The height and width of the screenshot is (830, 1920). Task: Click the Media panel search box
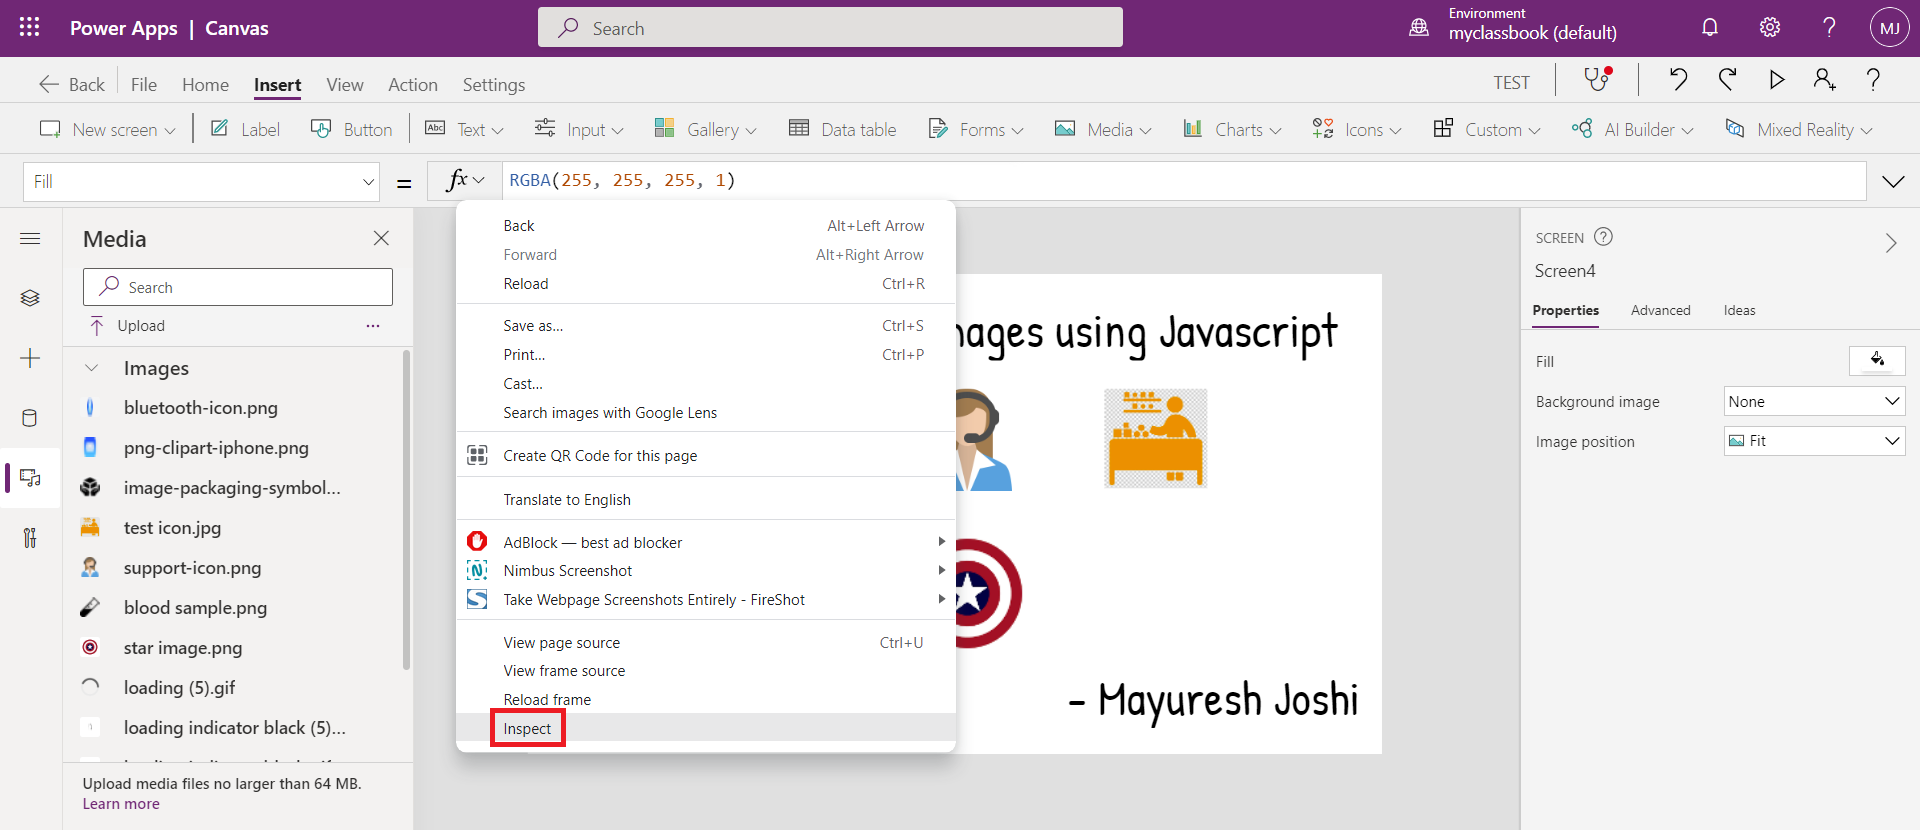click(x=238, y=287)
